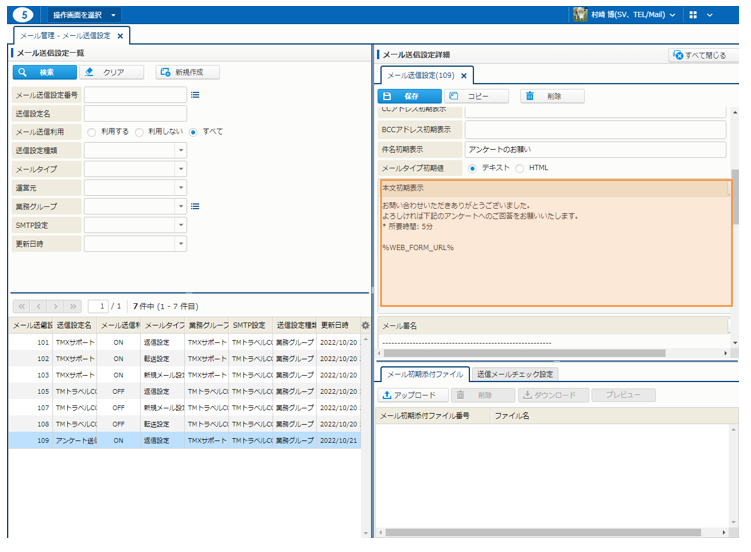
Task: Click the apps grid icon in header
Action: 692,15
